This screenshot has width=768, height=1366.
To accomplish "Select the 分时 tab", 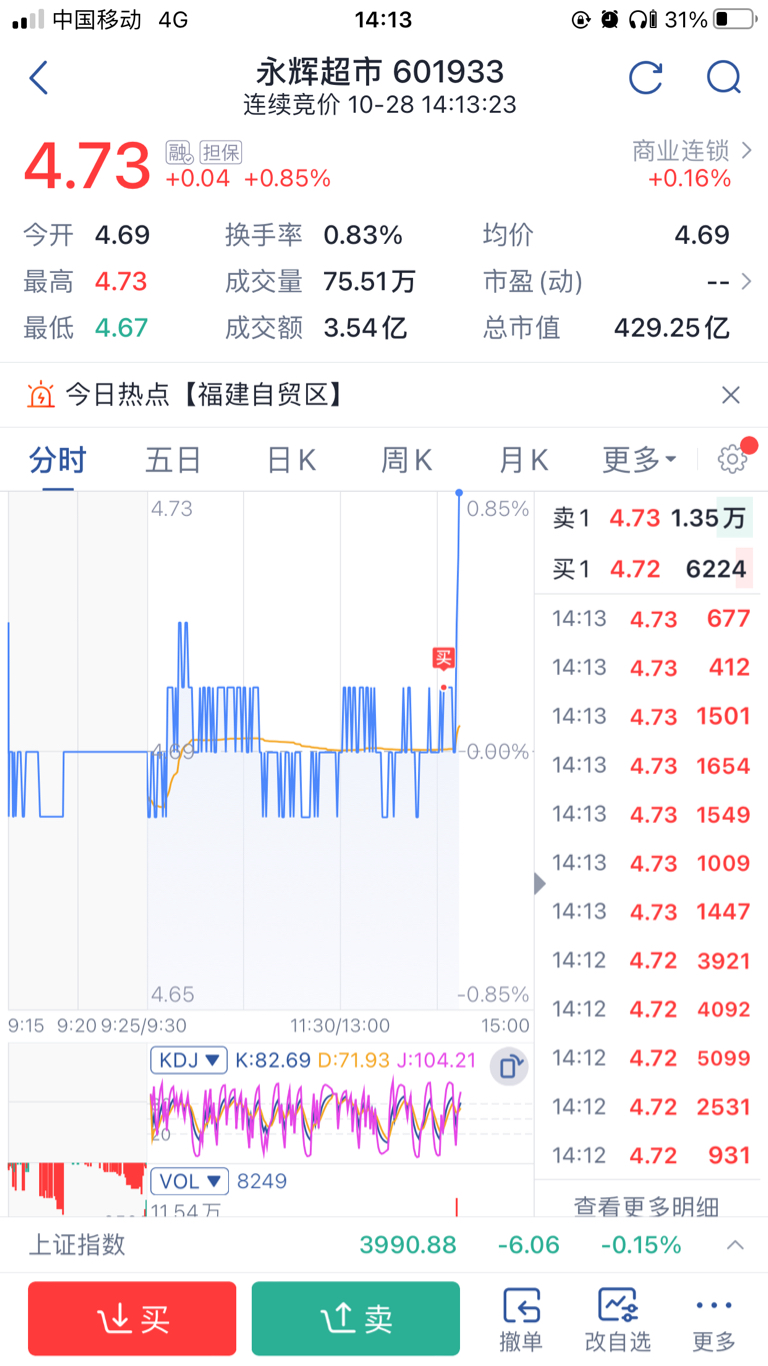I will (58, 460).
